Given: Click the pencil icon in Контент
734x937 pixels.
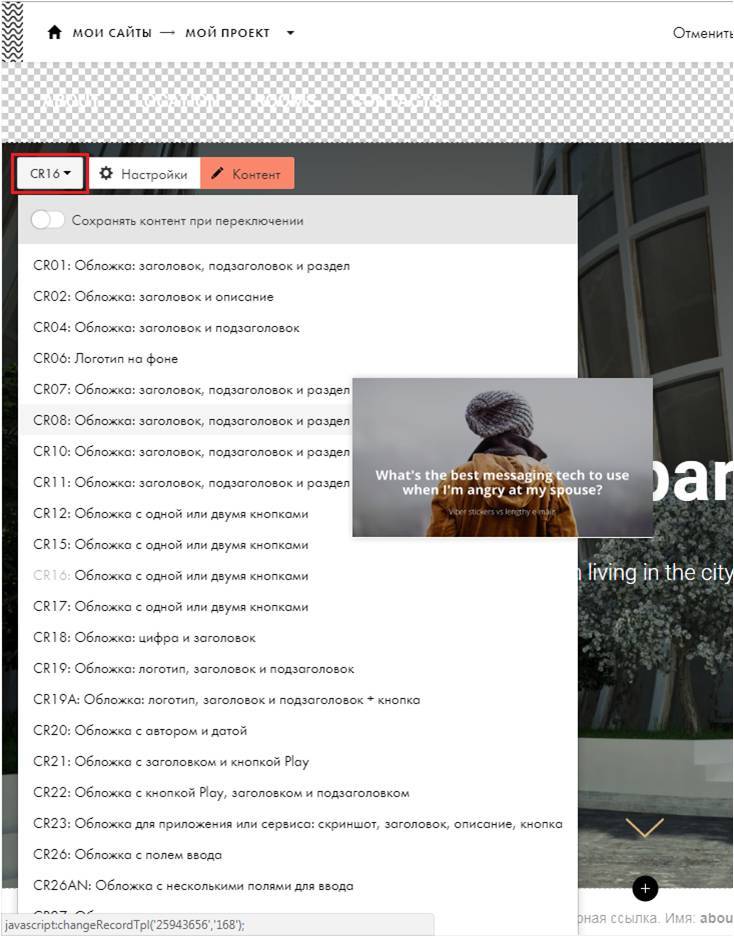Looking at the screenshot, I should click(x=217, y=174).
